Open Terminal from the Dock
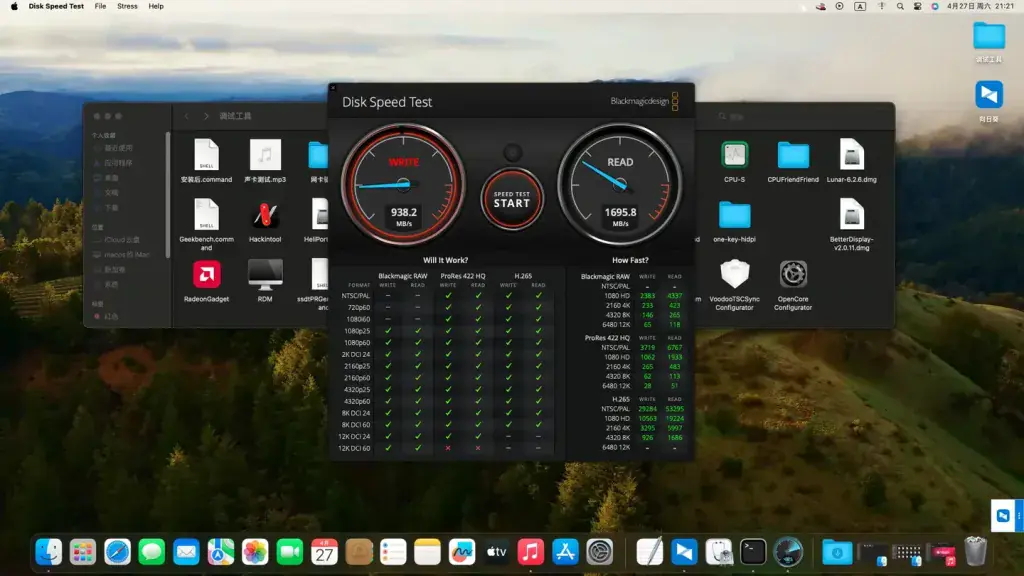1024x576 pixels. pos(753,552)
